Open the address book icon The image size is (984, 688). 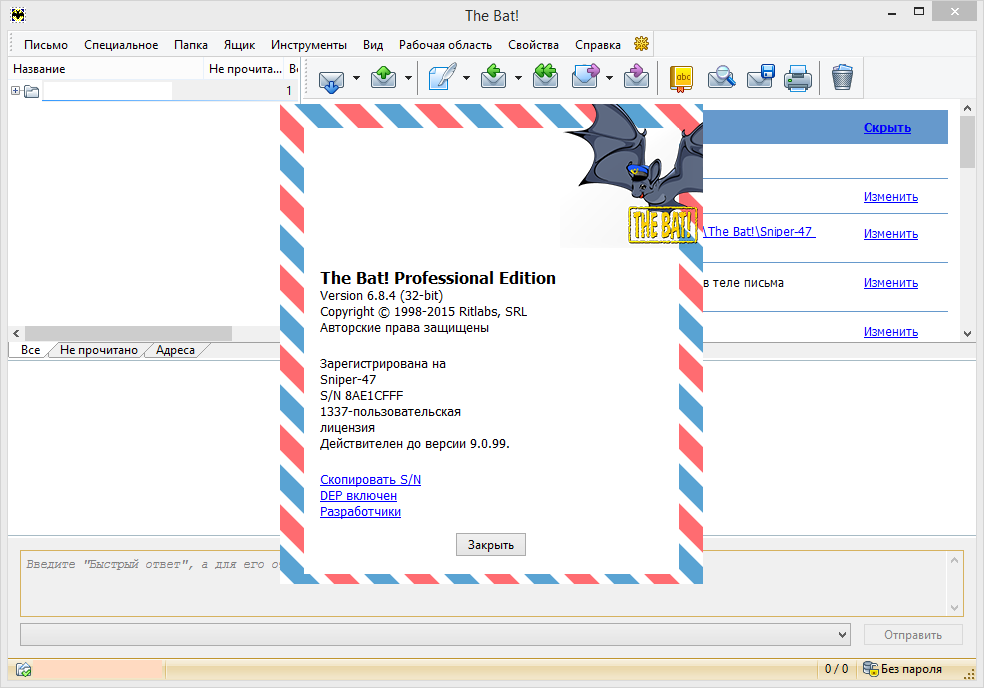[x=681, y=77]
